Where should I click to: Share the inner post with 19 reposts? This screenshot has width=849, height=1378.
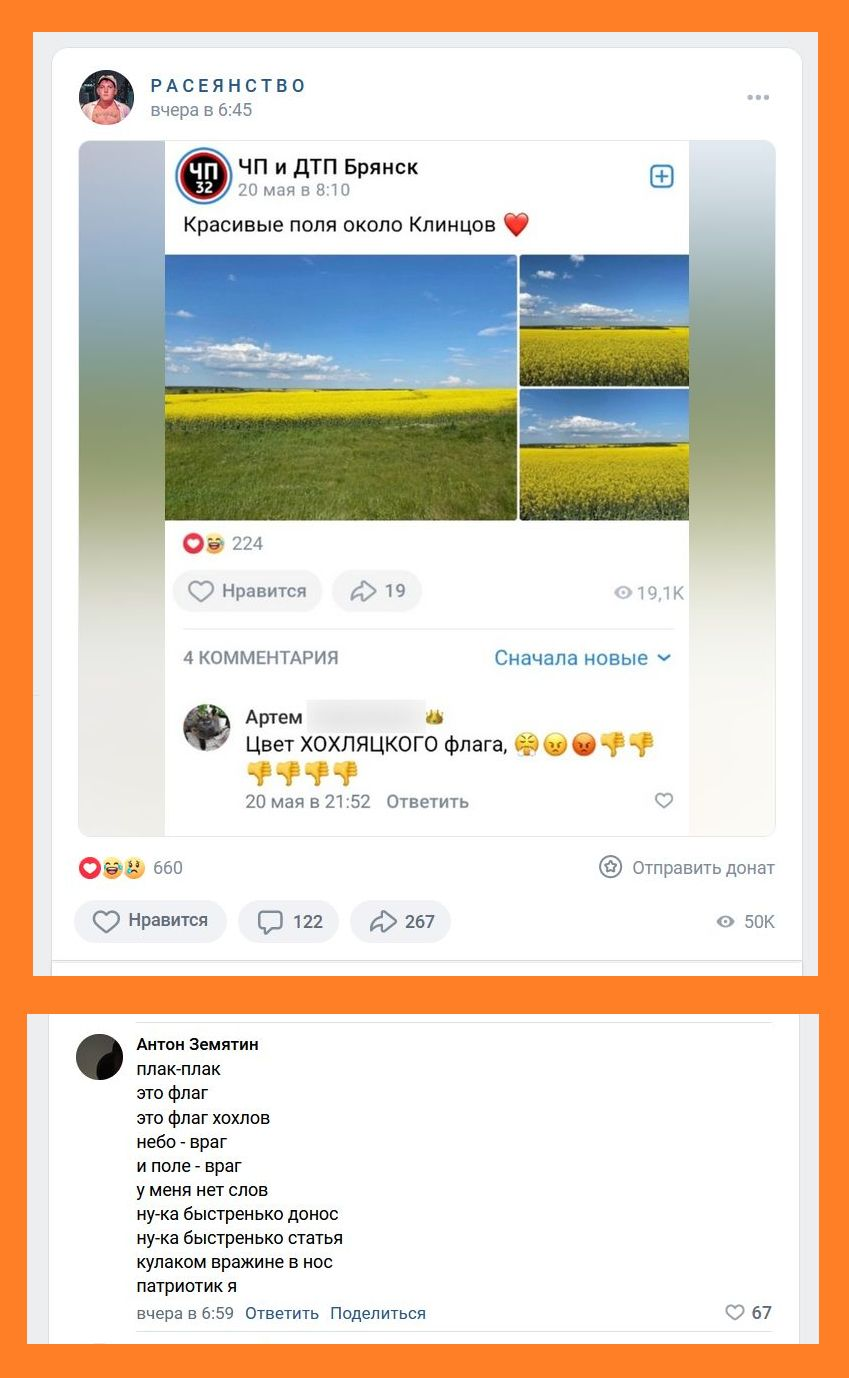377,591
